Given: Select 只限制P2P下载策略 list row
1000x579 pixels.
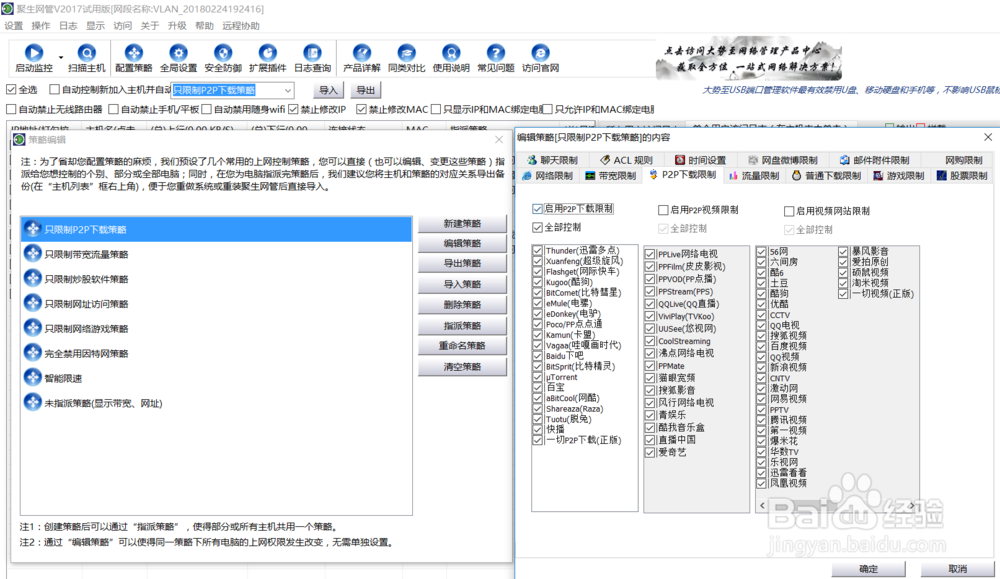Looking at the screenshot, I should coord(216,229).
